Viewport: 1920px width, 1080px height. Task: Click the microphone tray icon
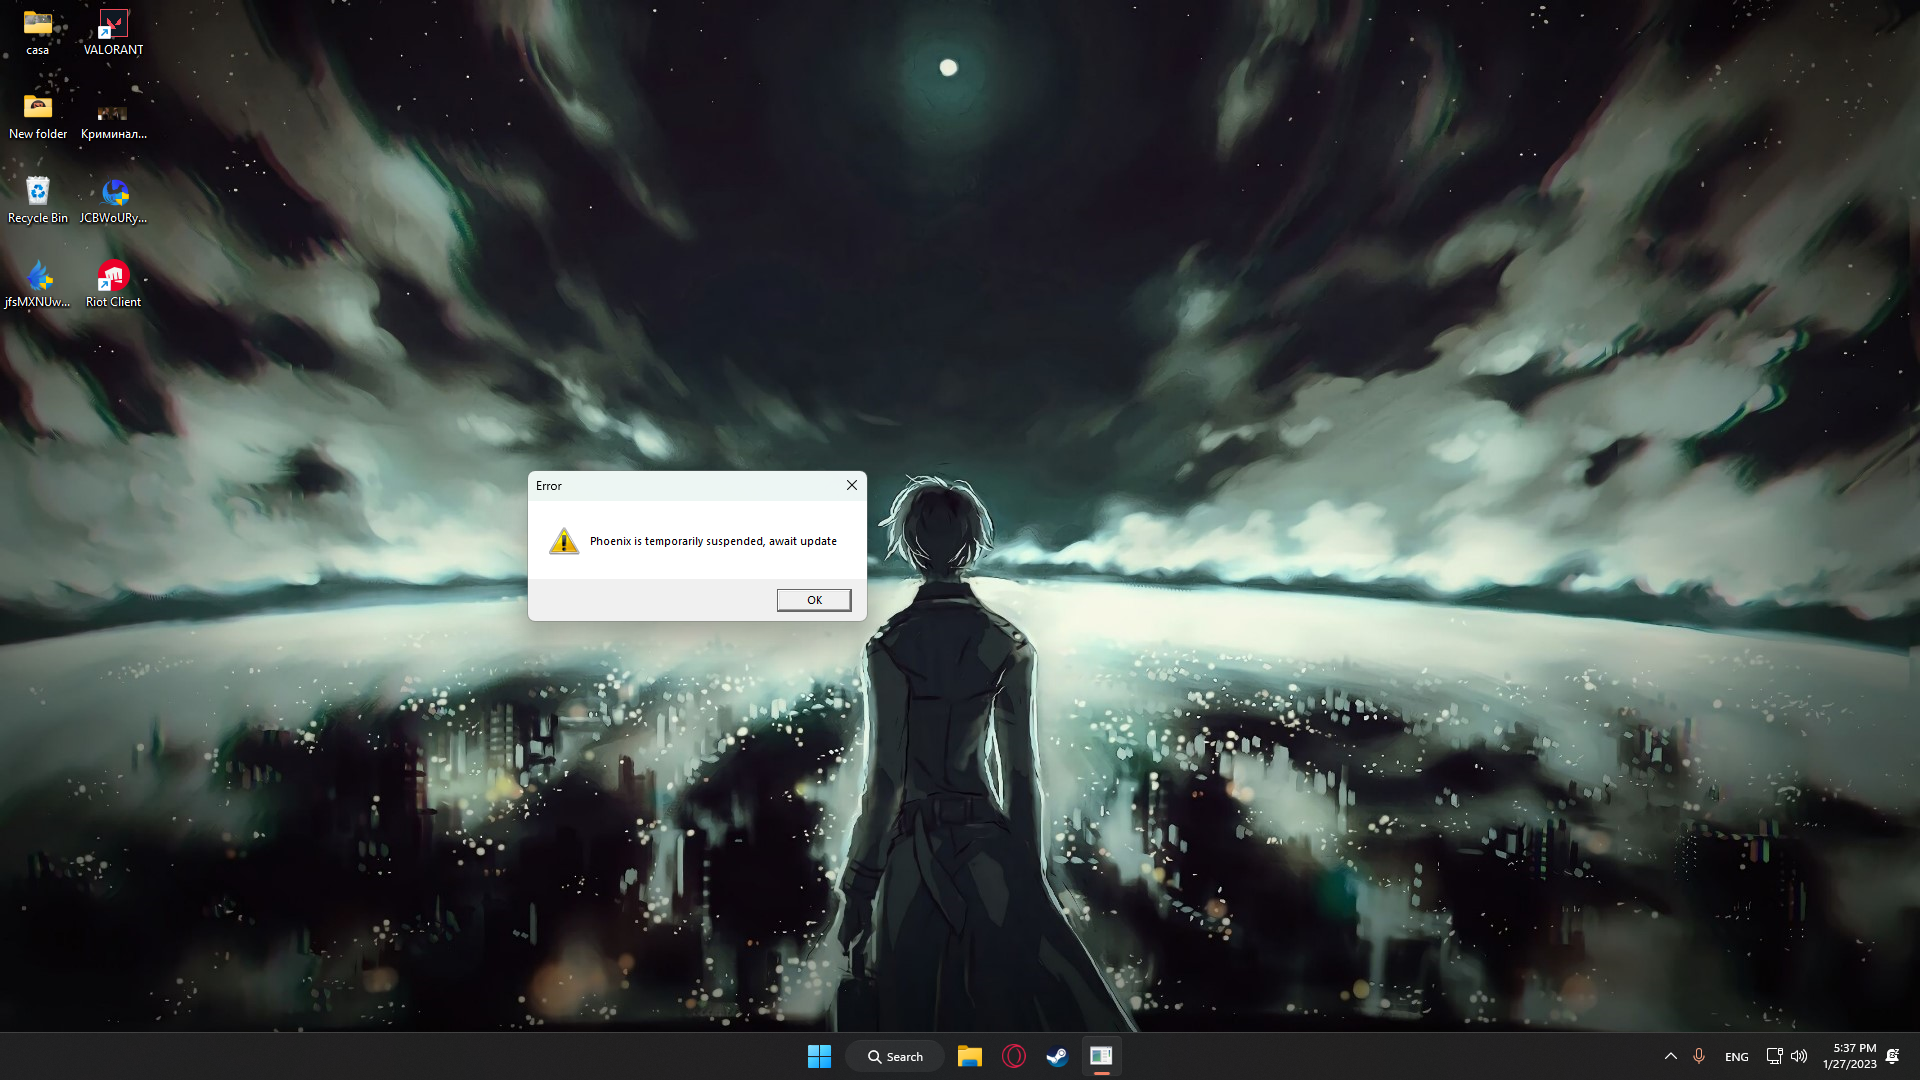[x=1698, y=1056]
